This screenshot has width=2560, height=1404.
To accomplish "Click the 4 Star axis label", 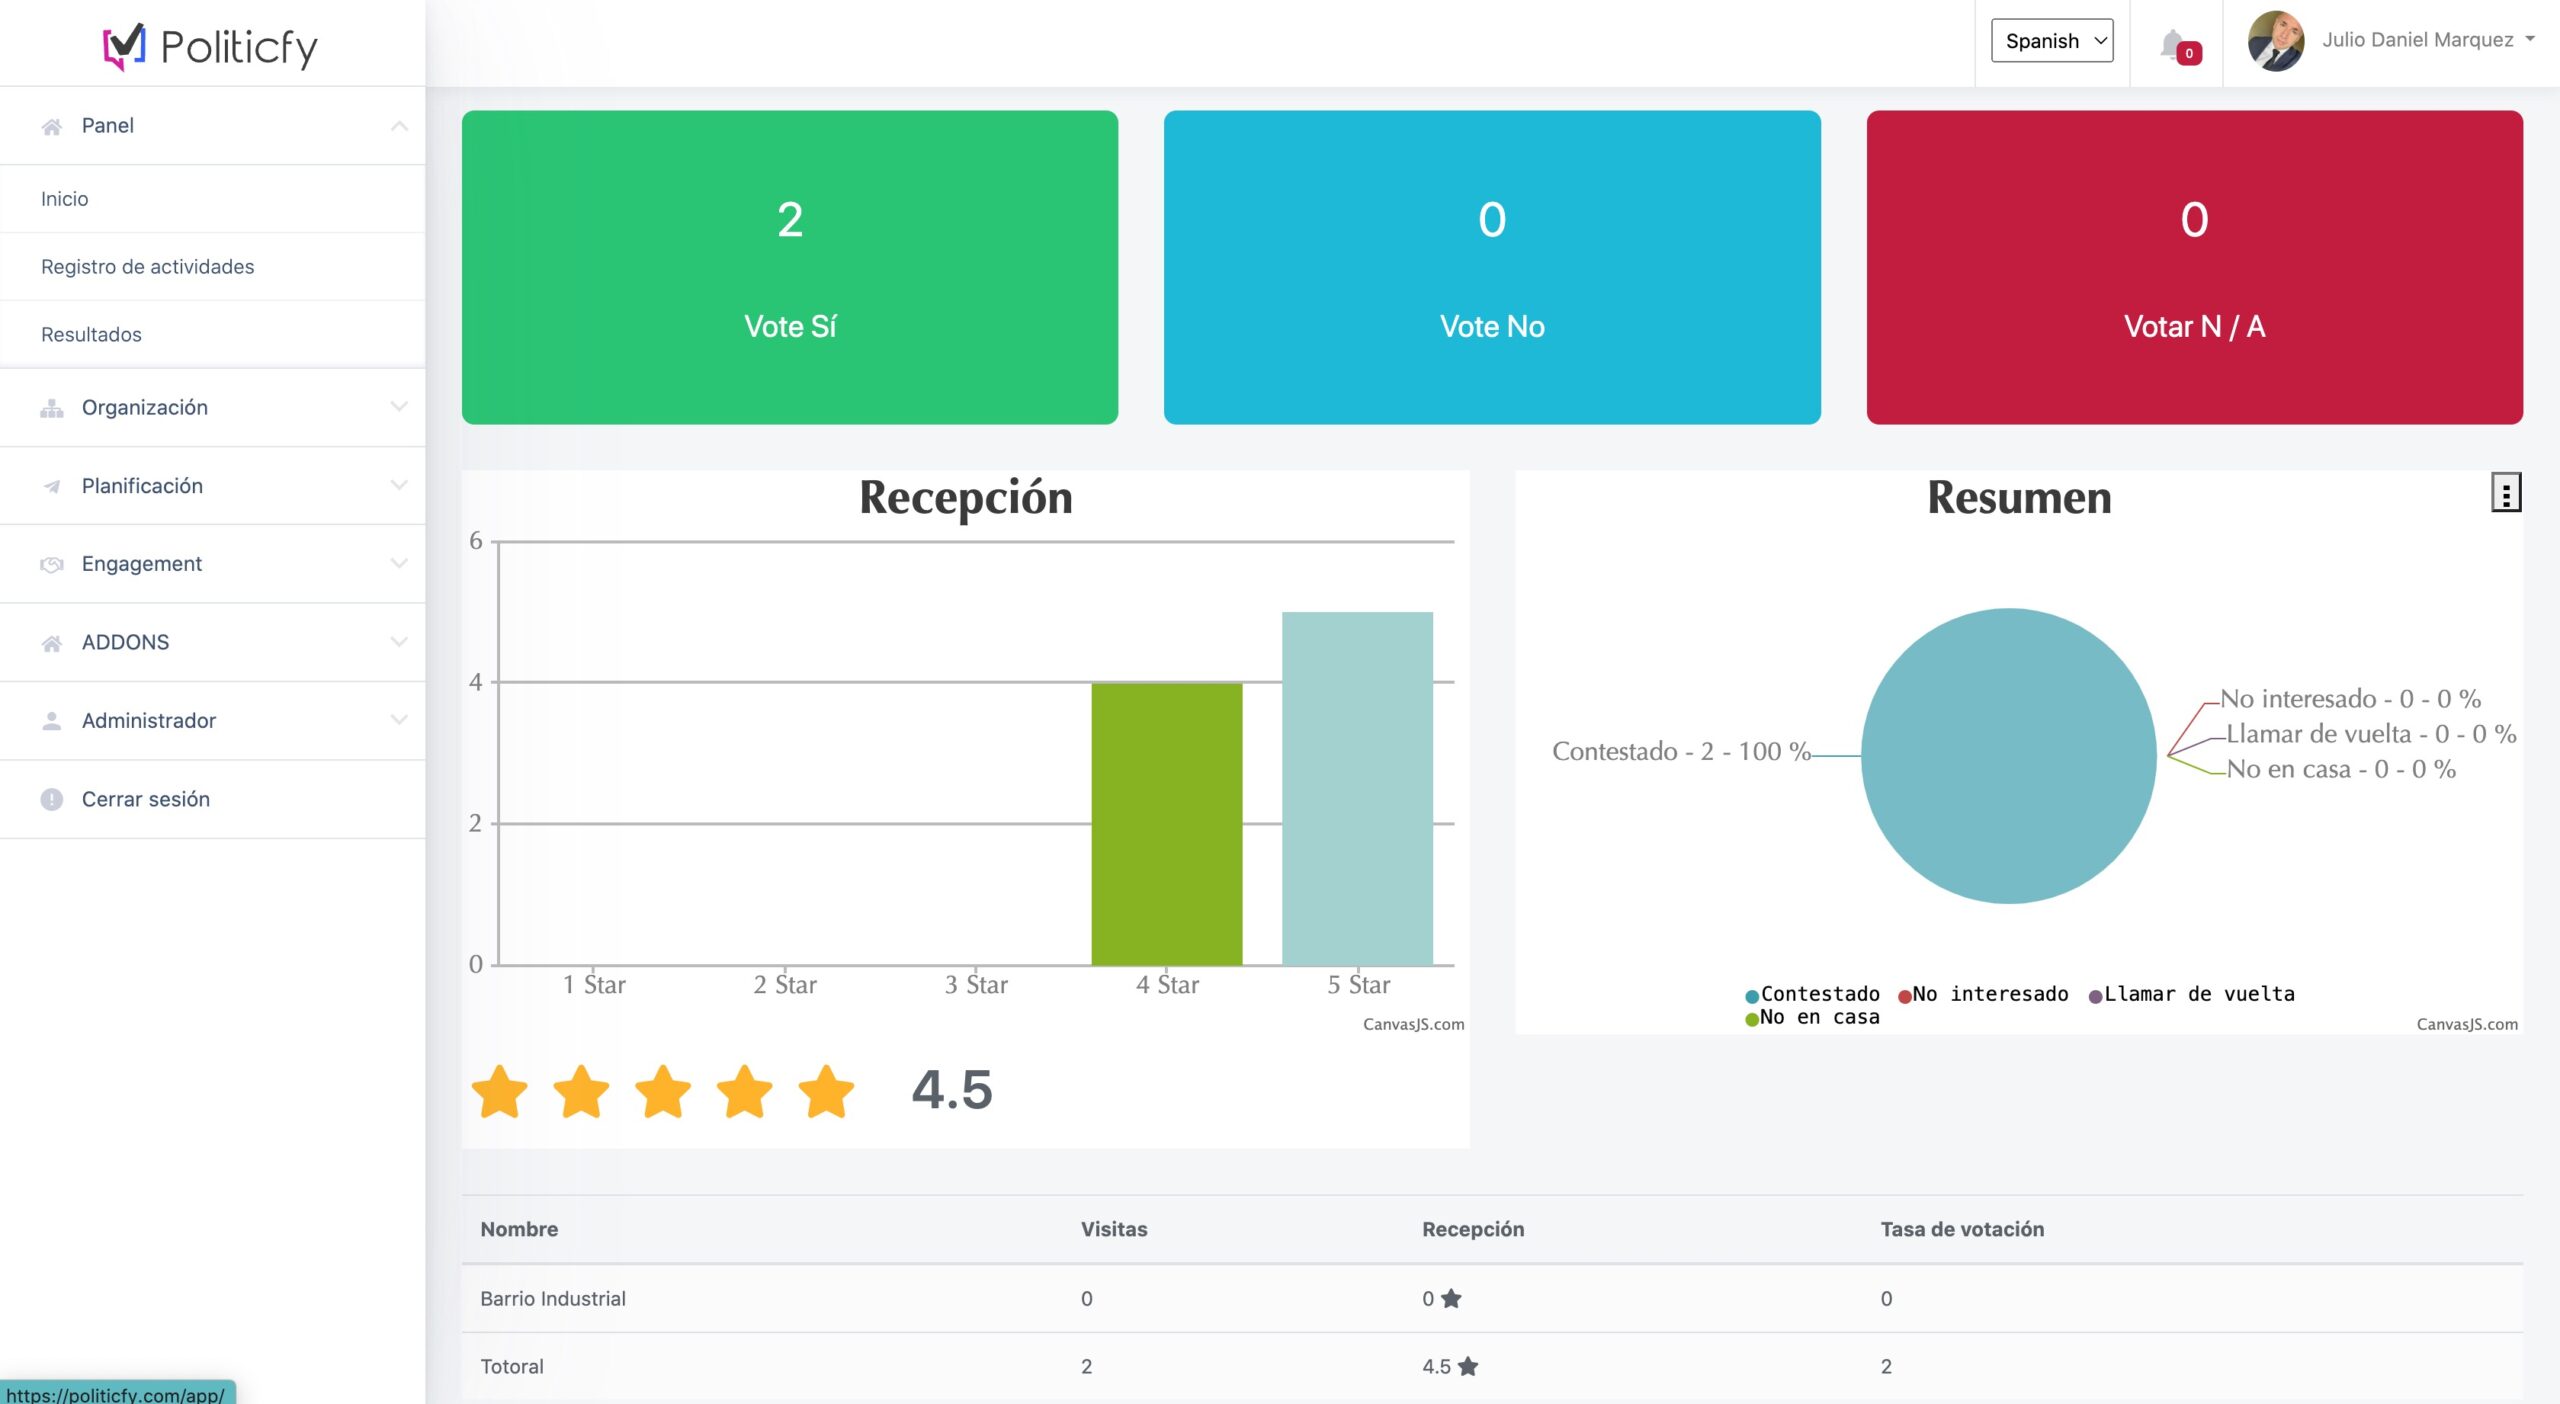I will (1167, 985).
